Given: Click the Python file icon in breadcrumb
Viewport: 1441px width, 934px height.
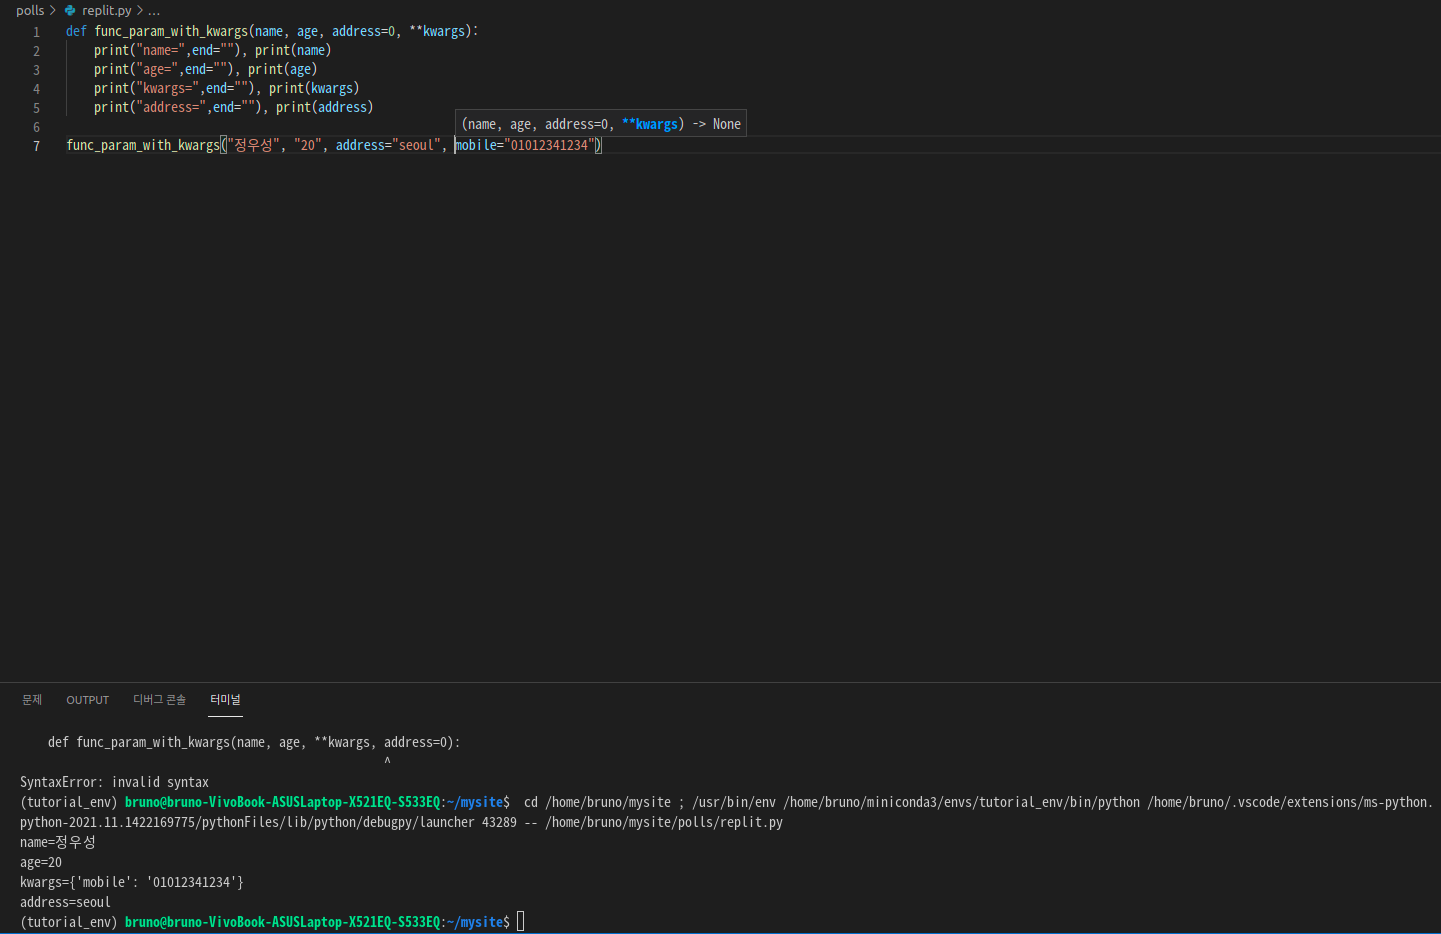Looking at the screenshot, I should tap(70, 10).
